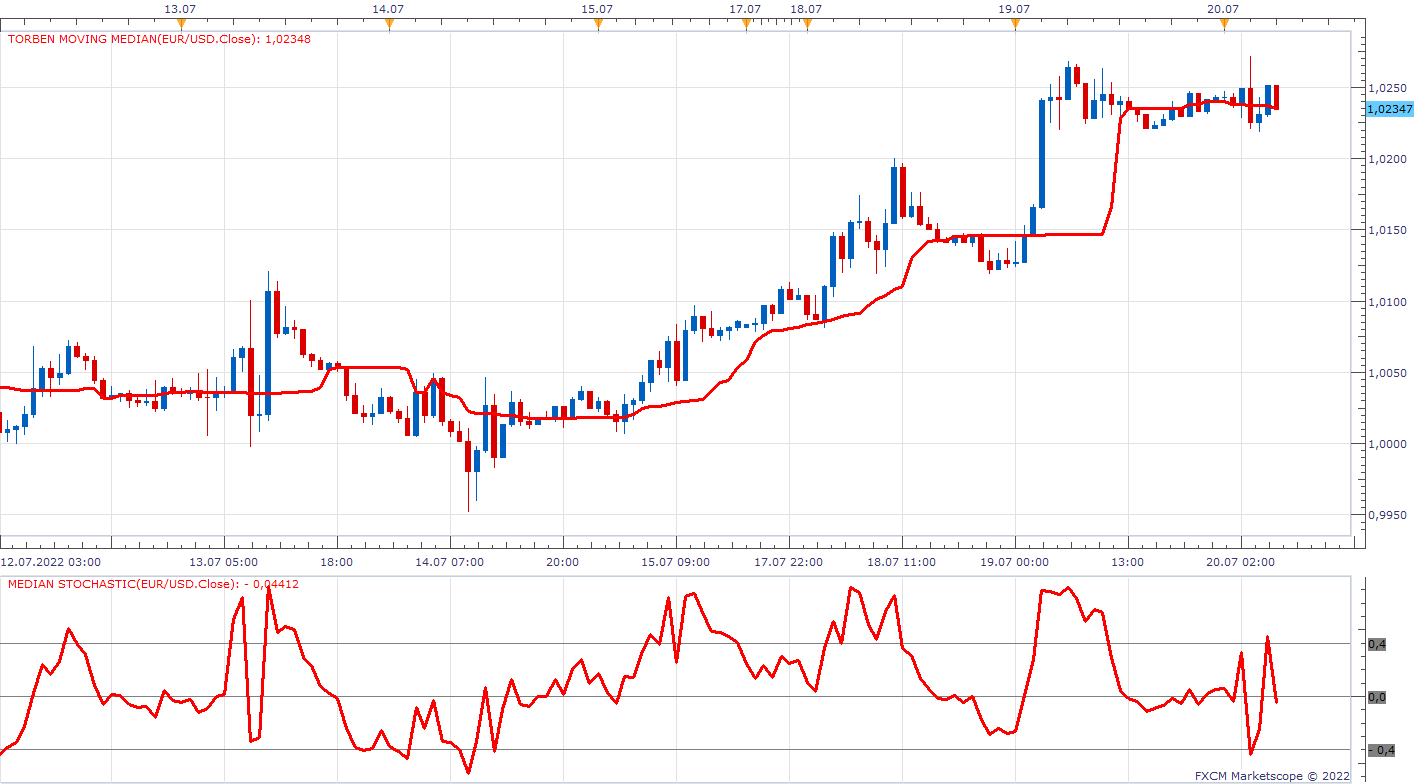This screenshot has width=1423, height=784.
Task: Click the 14.07 07:00 time label
Action: [x=449, y=562]
